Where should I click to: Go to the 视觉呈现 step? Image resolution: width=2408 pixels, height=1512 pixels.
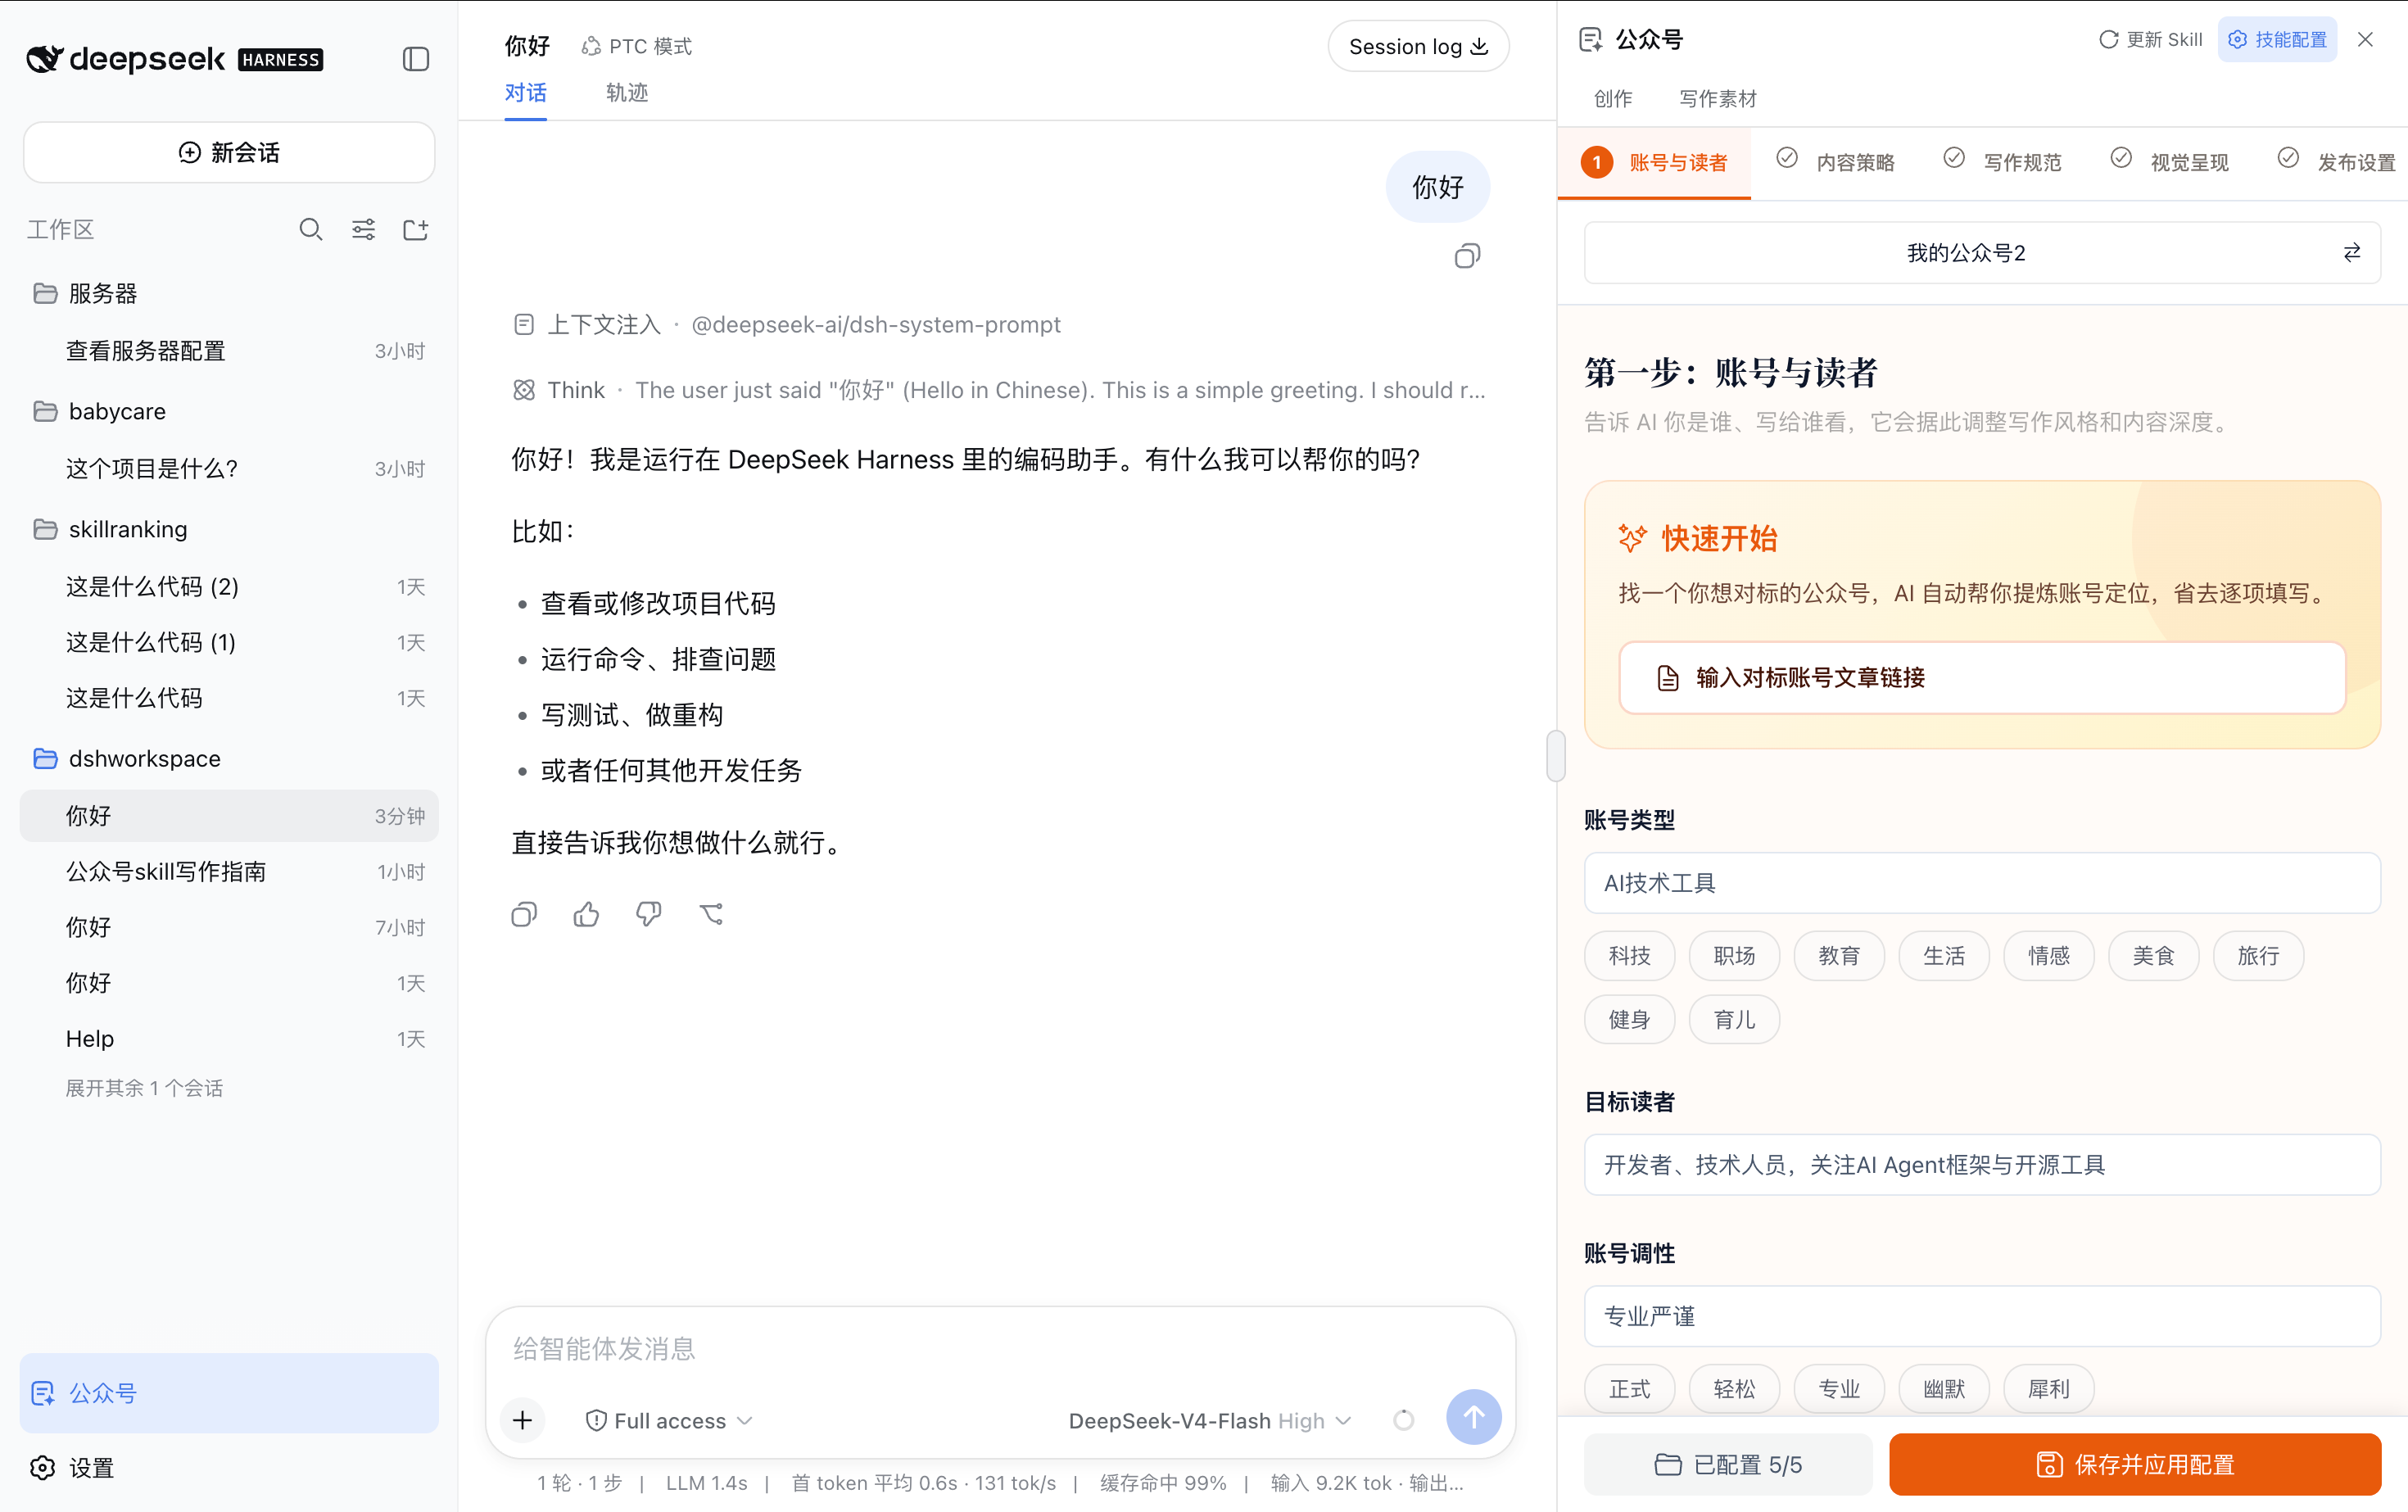click(x=2169, y=162)
